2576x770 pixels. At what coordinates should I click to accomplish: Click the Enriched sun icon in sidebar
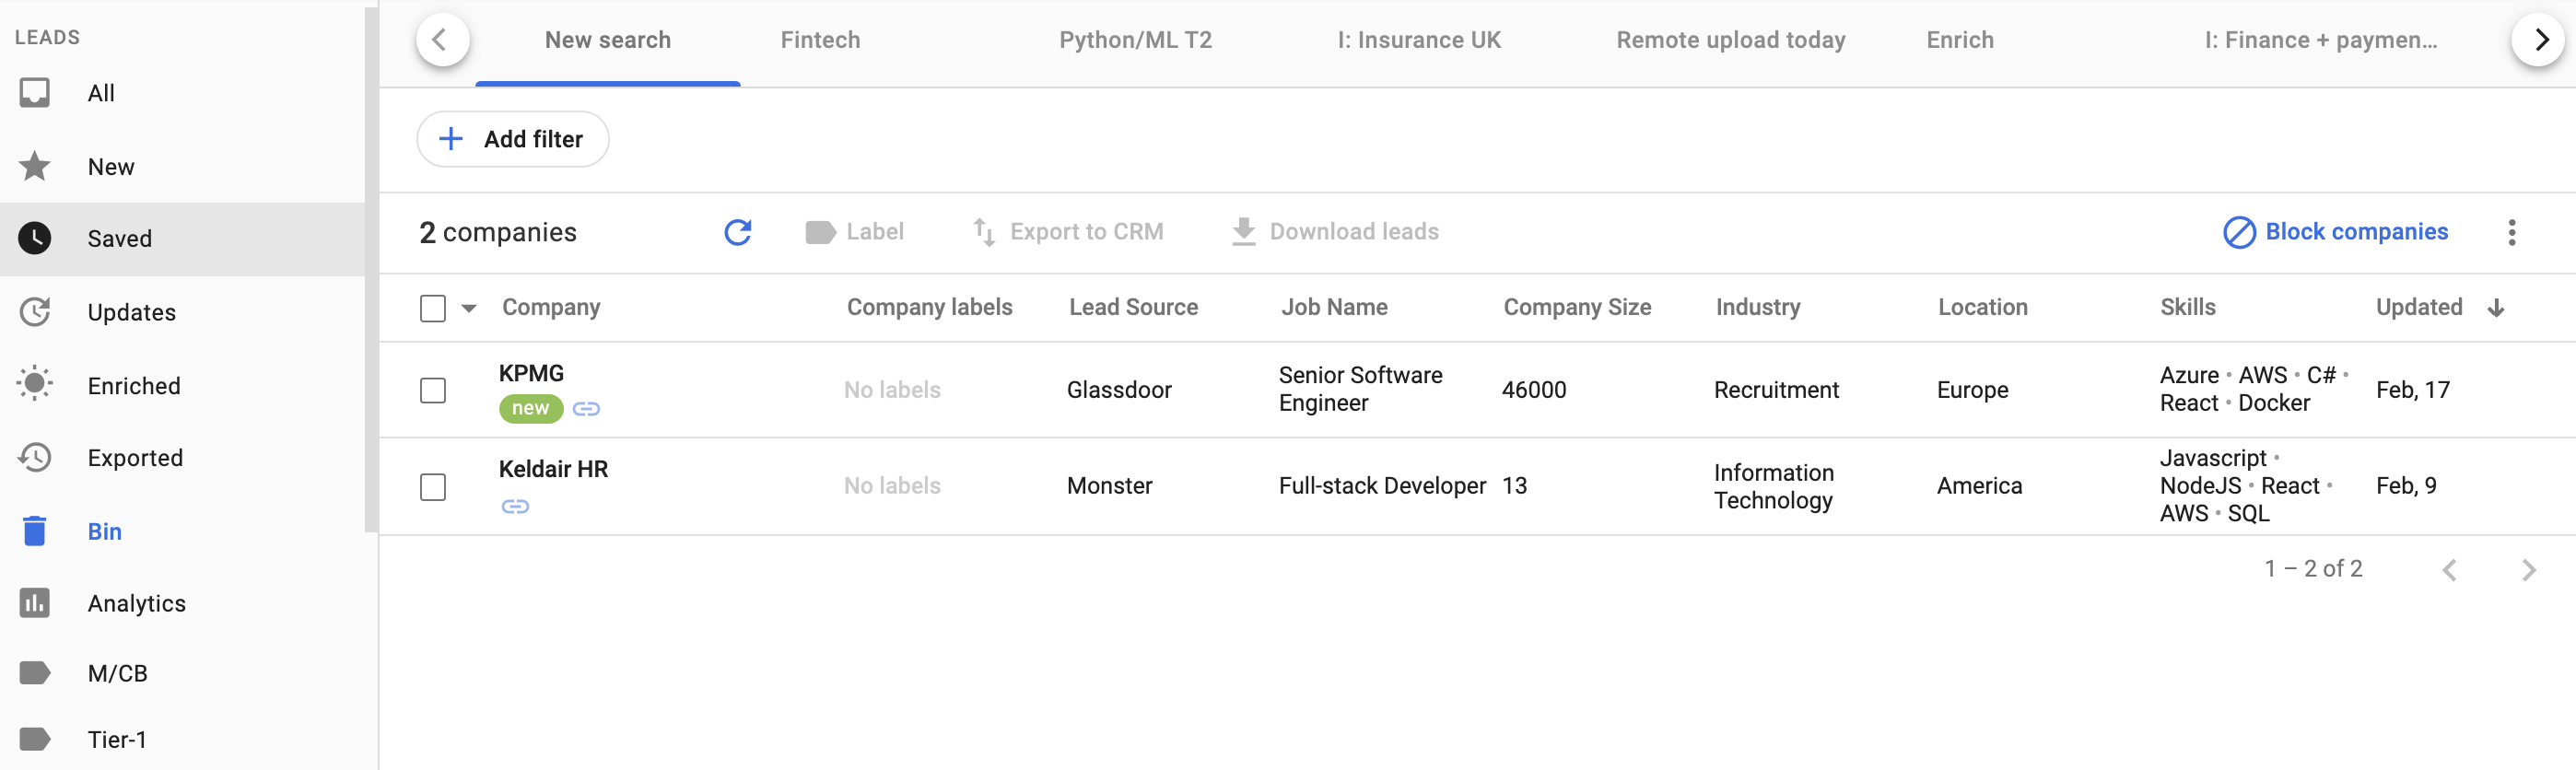tap(35, 384)
